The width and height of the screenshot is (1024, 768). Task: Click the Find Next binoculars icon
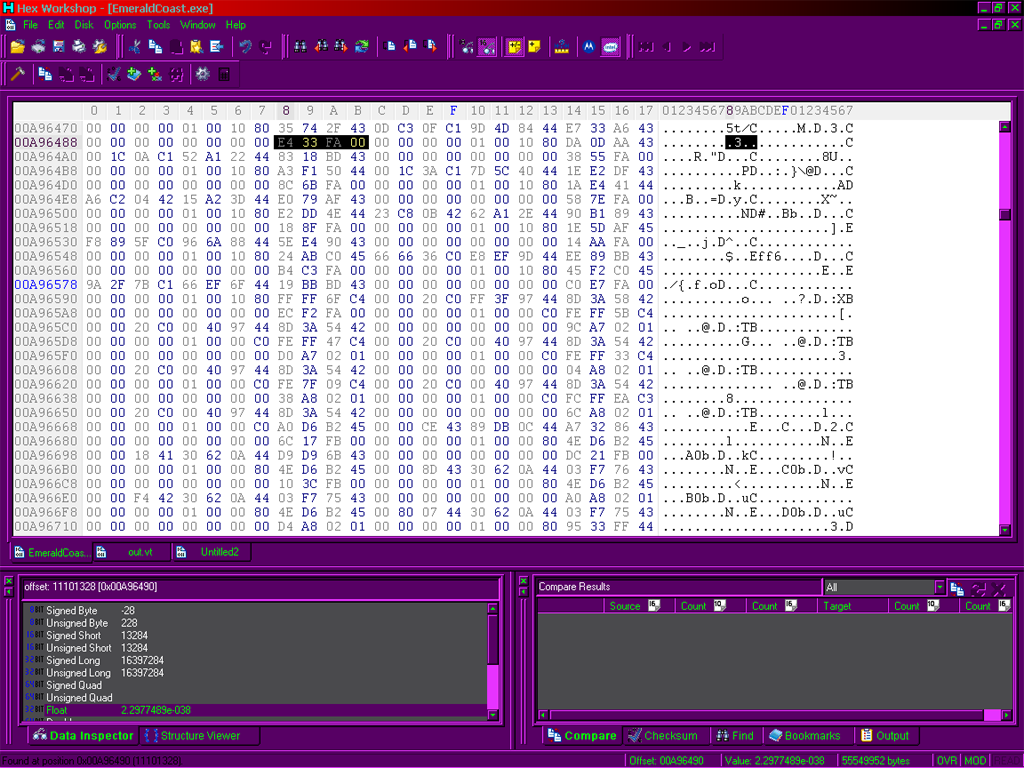[341, 46]
